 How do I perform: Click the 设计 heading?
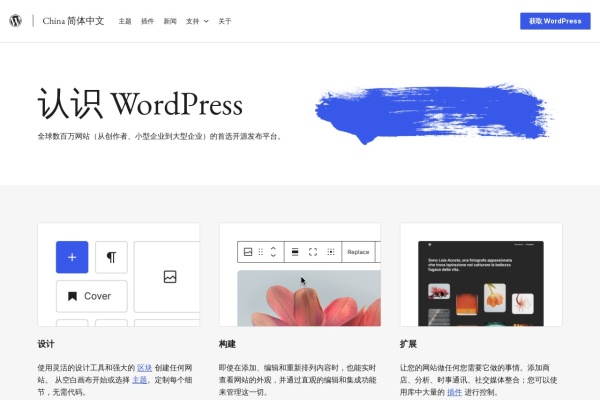coord(46,344)
